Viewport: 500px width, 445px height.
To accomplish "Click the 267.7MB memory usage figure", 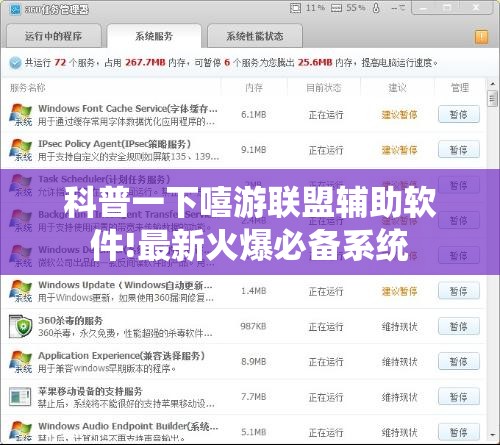I will (145, 62).
